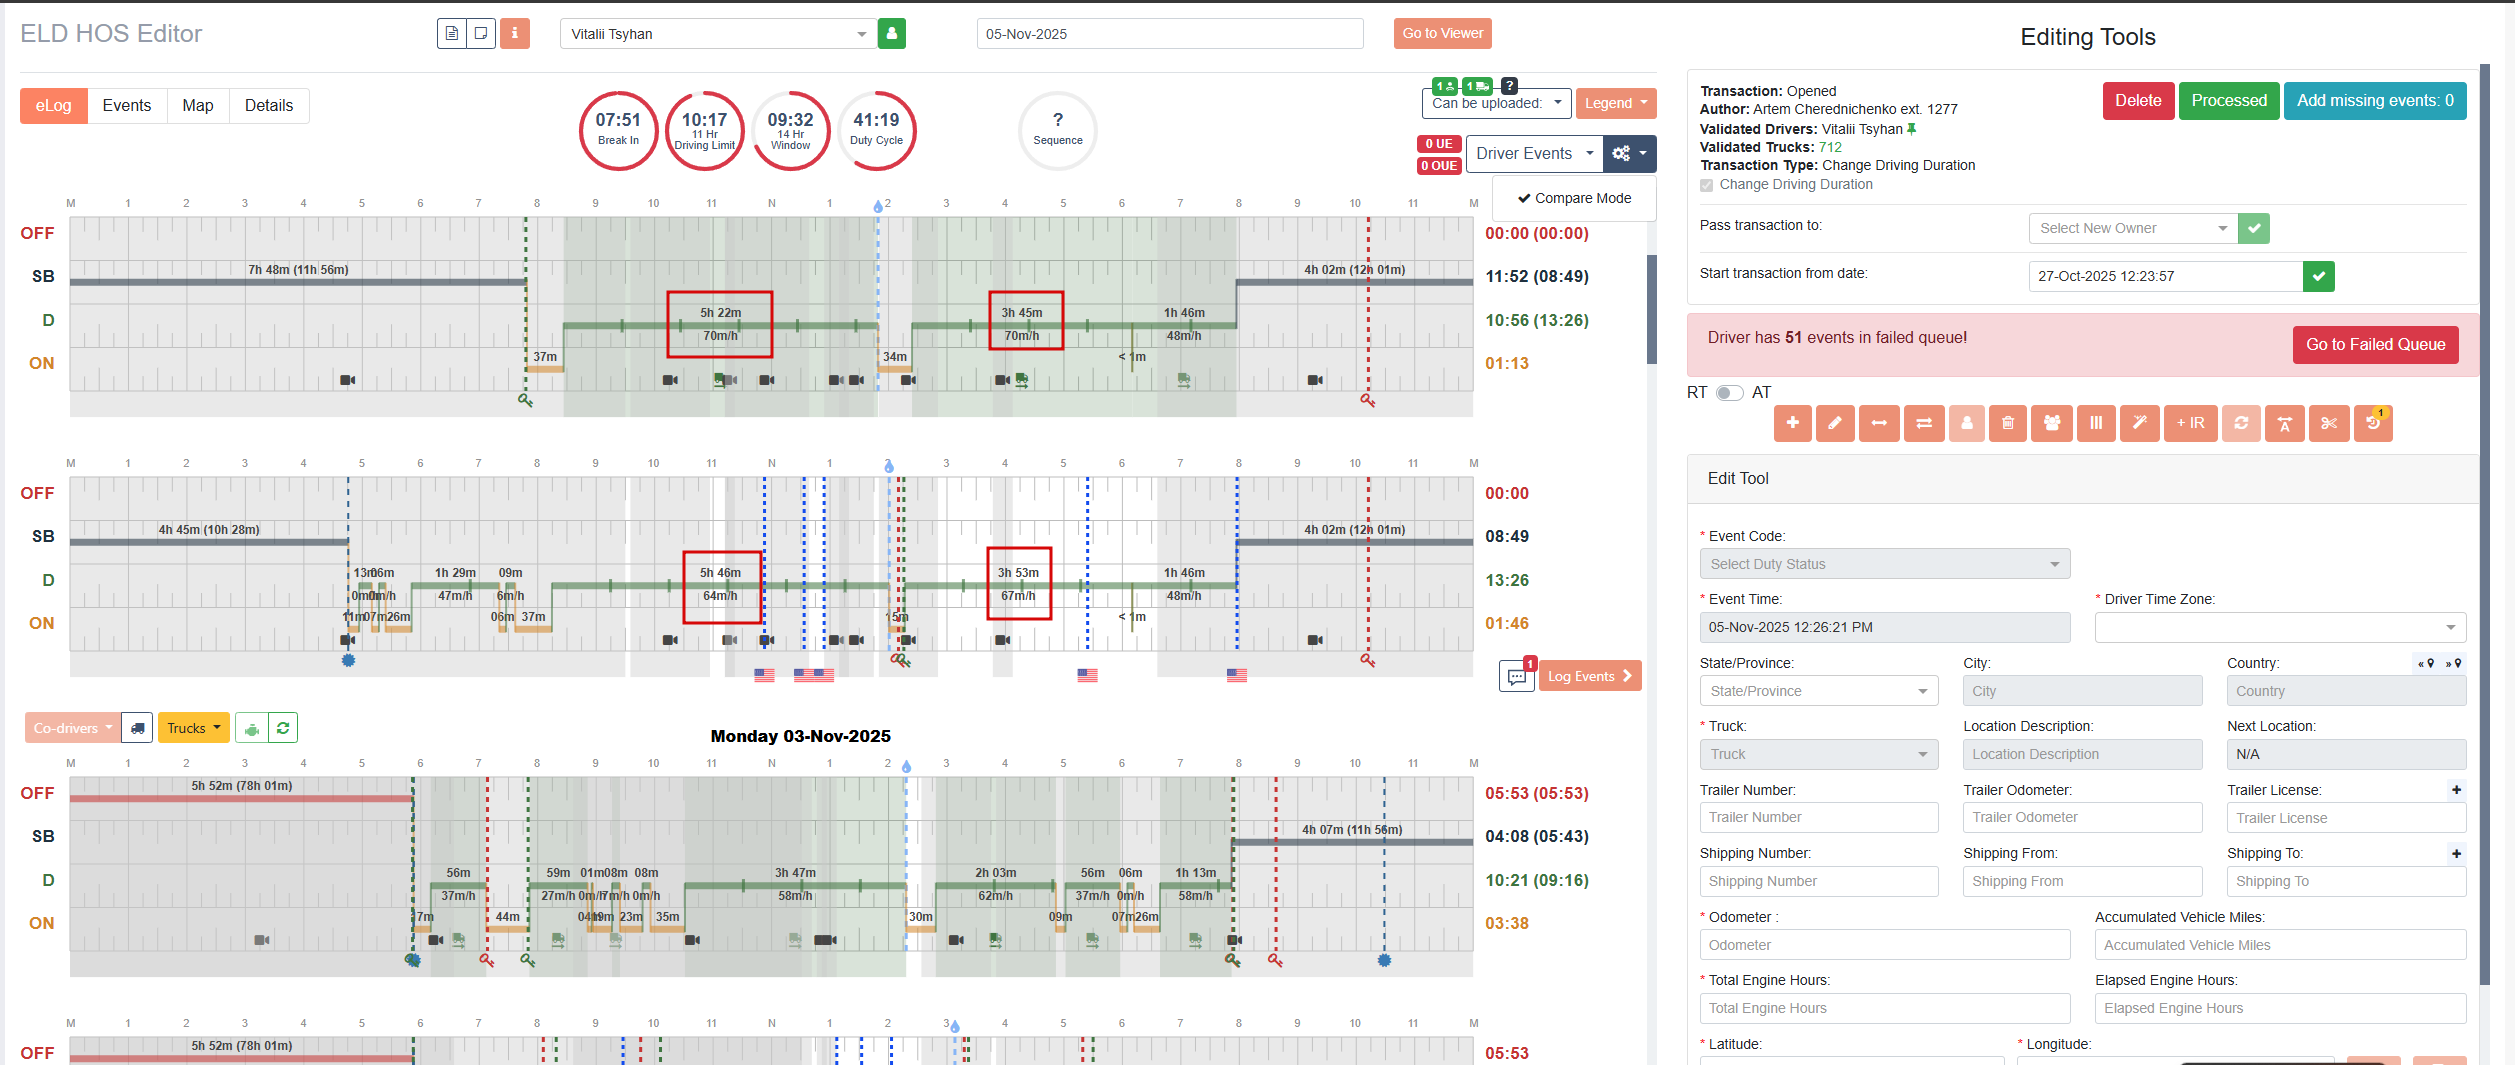Select the pencil edit tool
This screenshot has height=1065, width=2515.
click(1835, 423)
